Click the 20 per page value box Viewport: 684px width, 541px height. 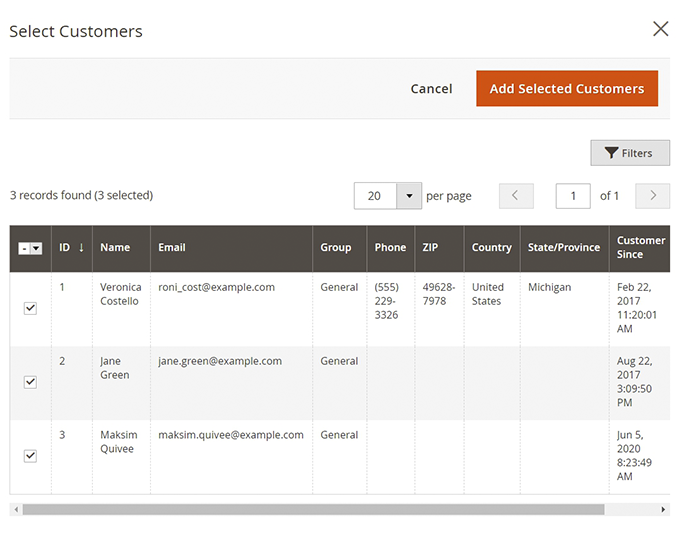(375, 196)
